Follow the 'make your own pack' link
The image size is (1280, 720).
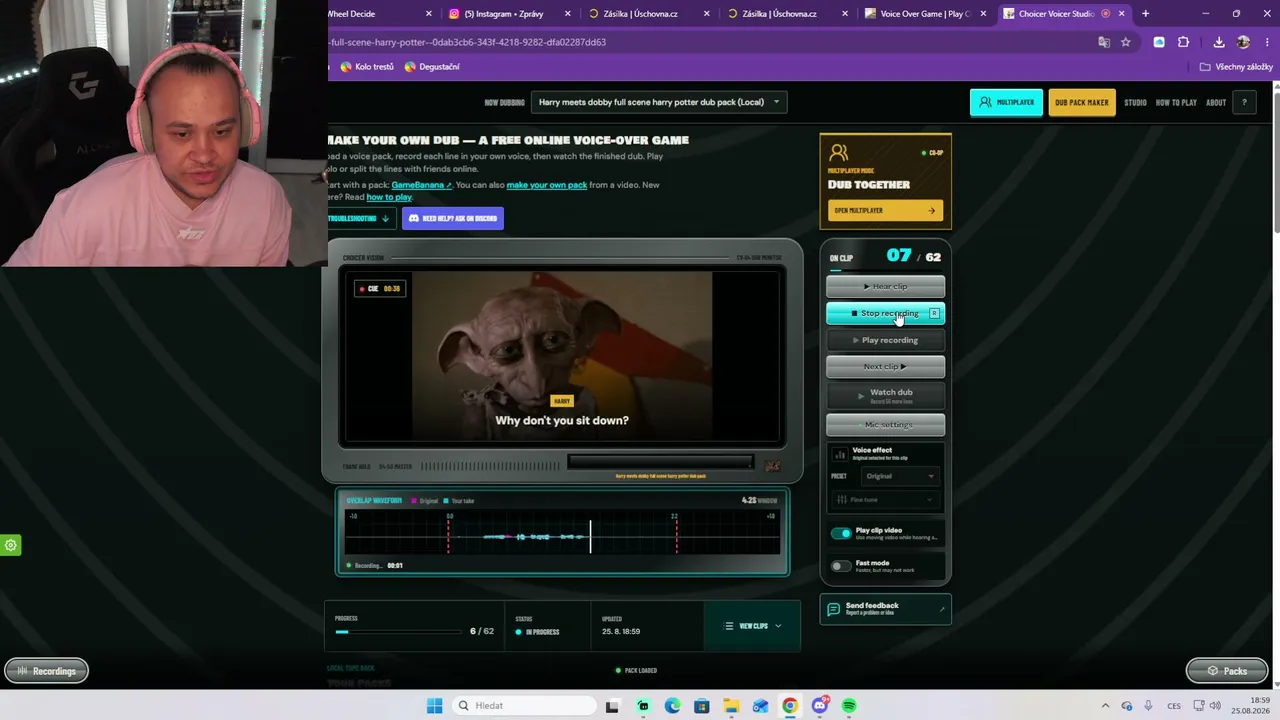click(546, 185)
